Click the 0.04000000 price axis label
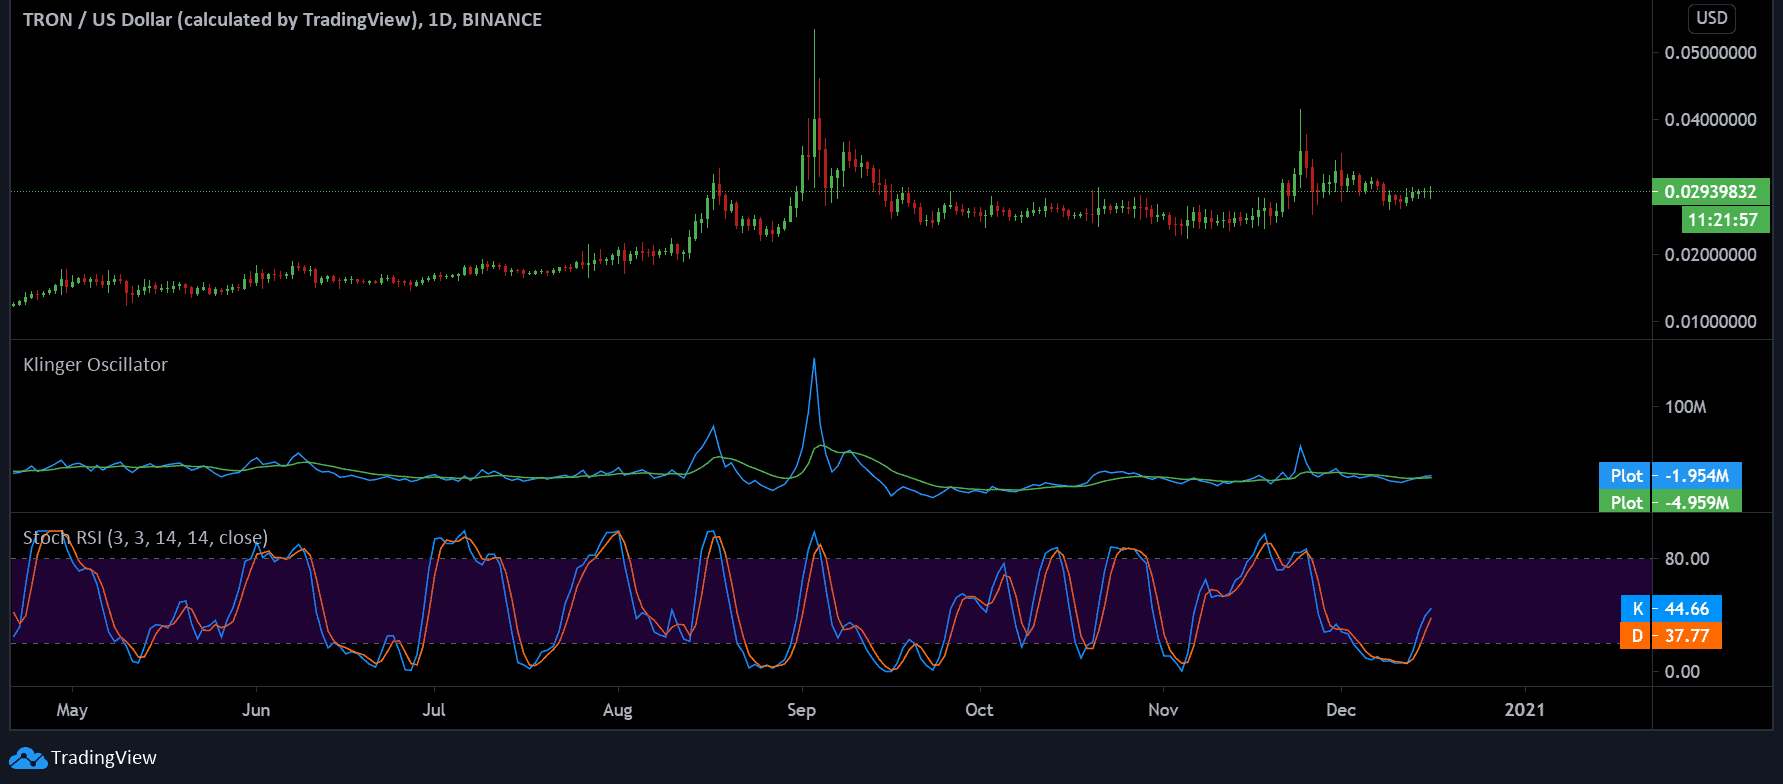The image size is (1783, 784). [1710, 120]
